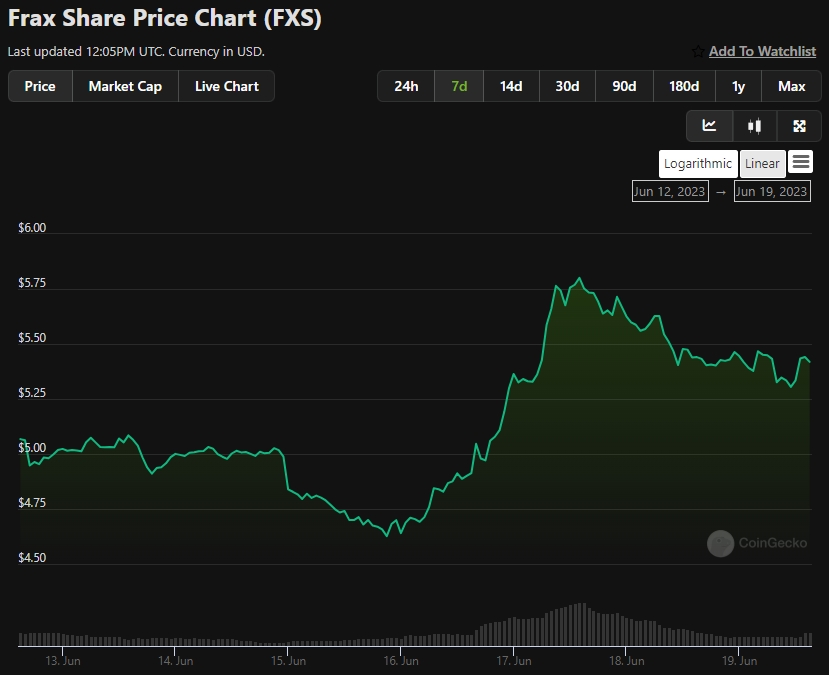Select the 1y time range
Viewport: 829px width, 675px height.
(738, 86)
